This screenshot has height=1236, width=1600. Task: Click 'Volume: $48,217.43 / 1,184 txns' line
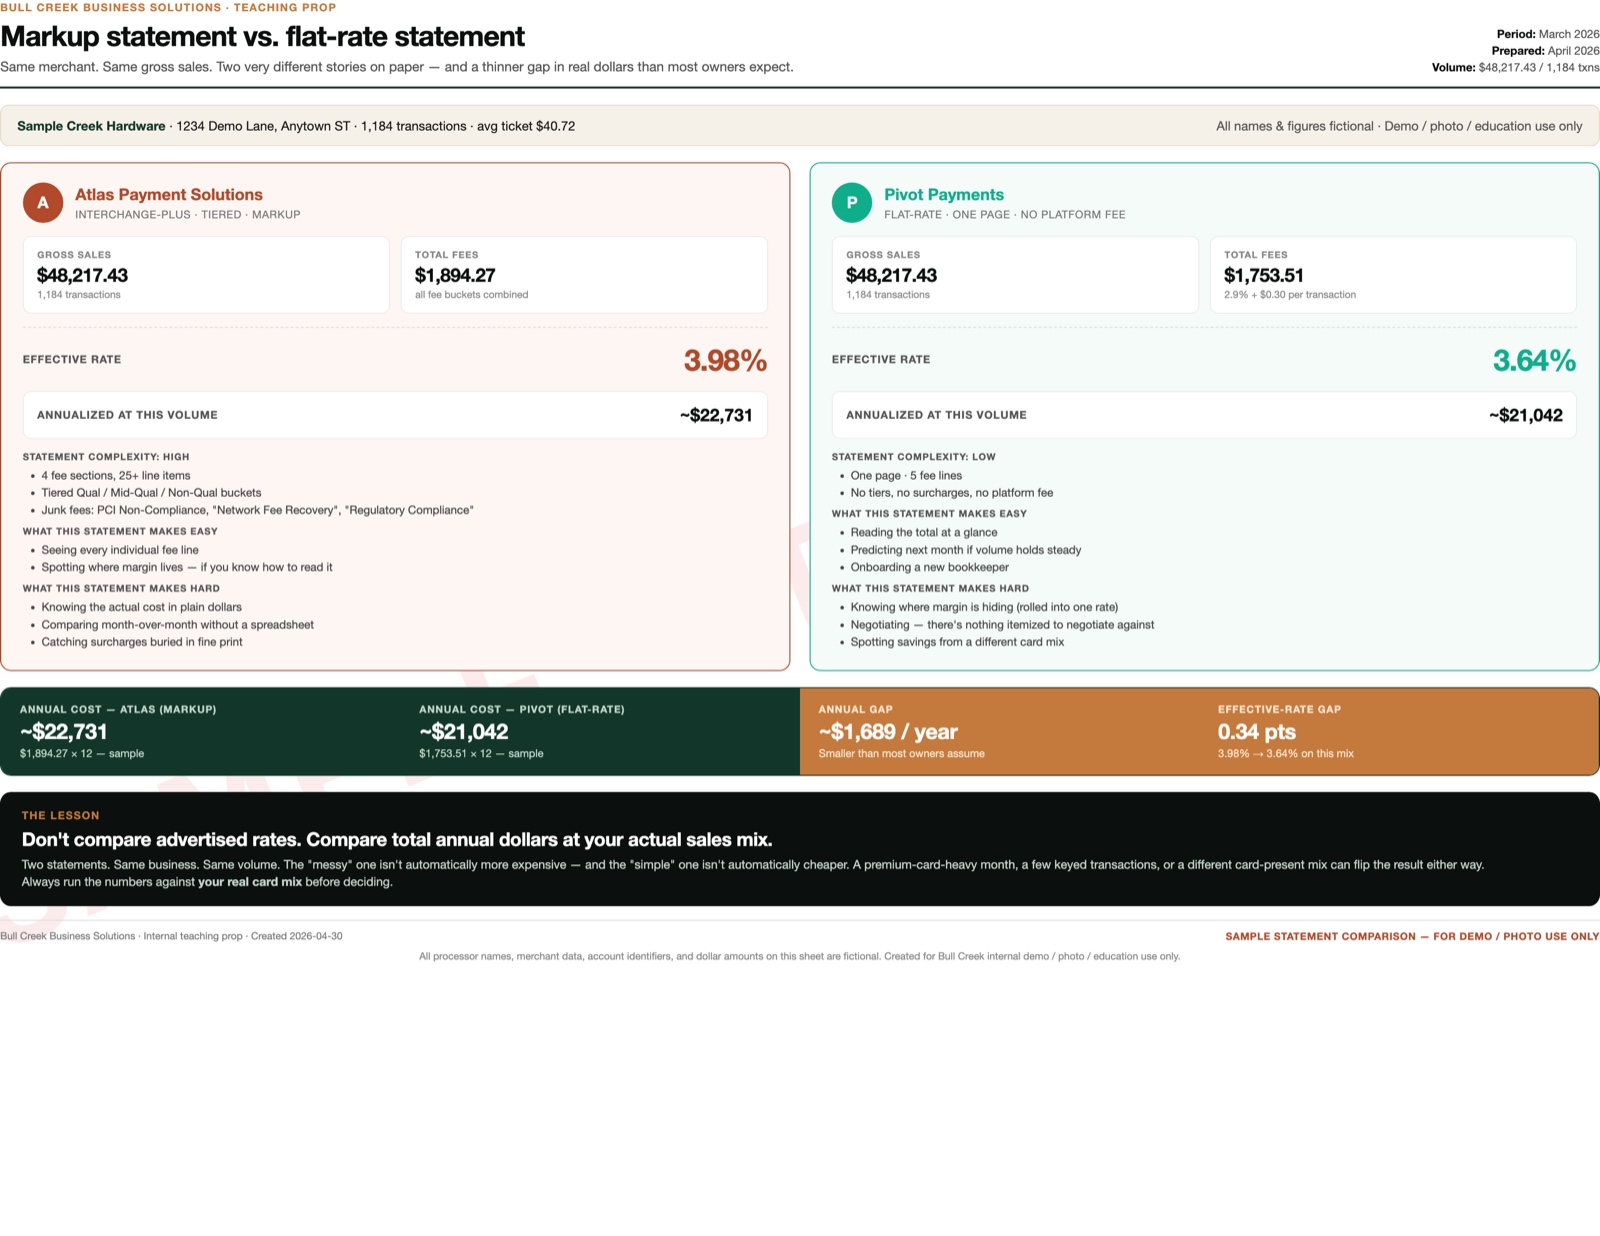tap(1516, 68)
